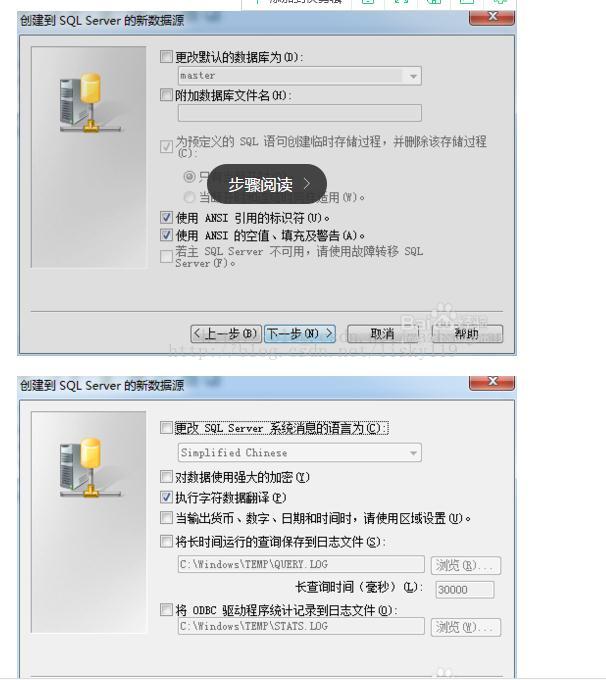606x680 pixels.
Task: Click the 上一步 (B) button
Action: [226, 333]
